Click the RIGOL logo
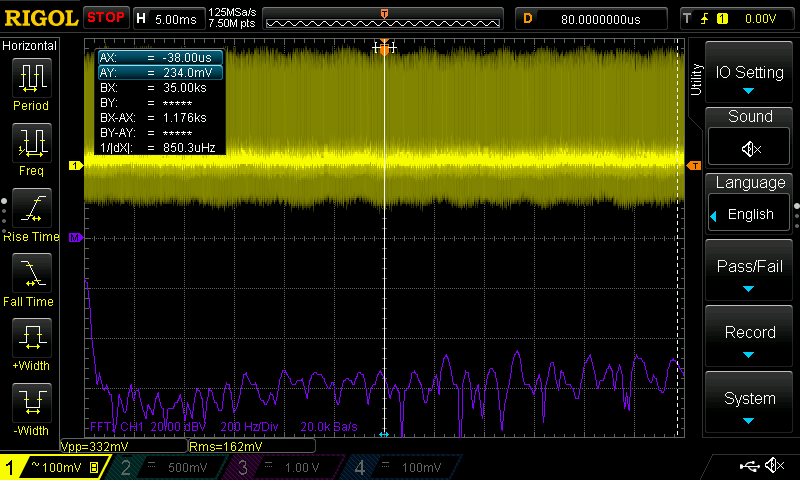Screen dimensions: 800x480 pyautogui.click(x=40, y=18)
